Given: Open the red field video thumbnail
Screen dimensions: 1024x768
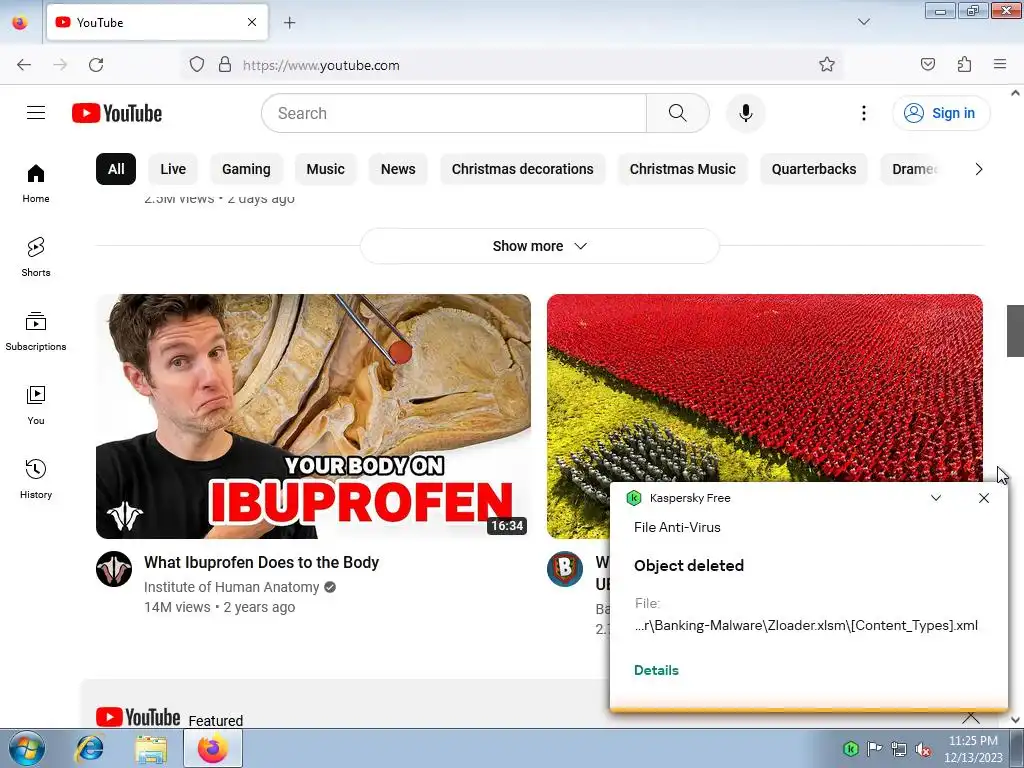Looking at the screenshot, I should 765,389.
